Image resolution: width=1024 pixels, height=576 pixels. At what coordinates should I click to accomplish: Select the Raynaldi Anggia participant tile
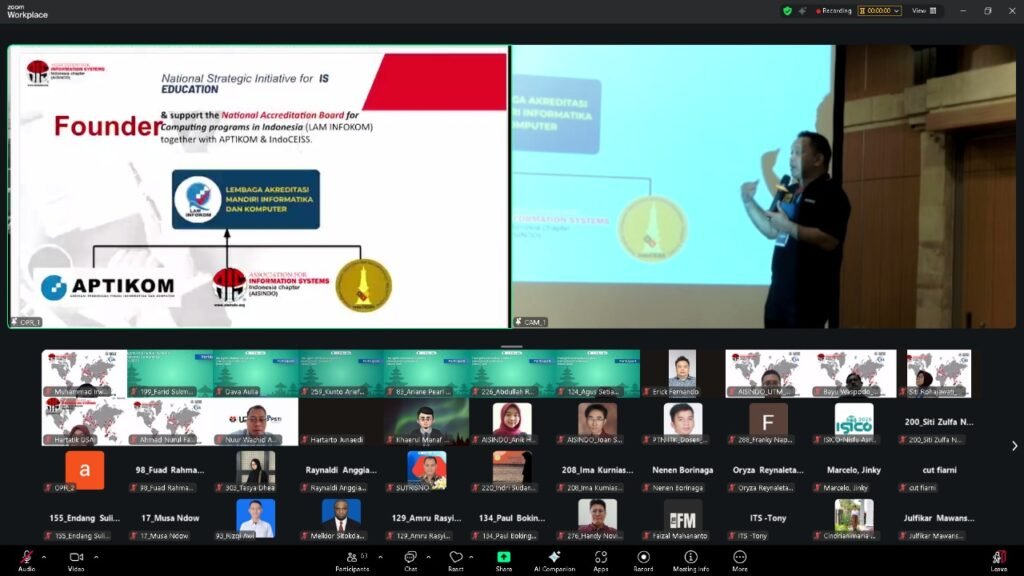point(341,470)
